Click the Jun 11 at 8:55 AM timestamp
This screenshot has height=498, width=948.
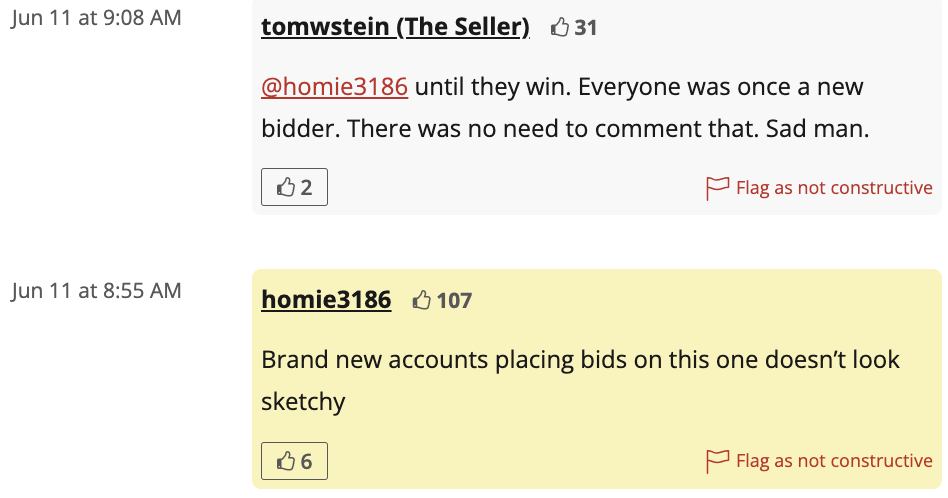[96, 291]
